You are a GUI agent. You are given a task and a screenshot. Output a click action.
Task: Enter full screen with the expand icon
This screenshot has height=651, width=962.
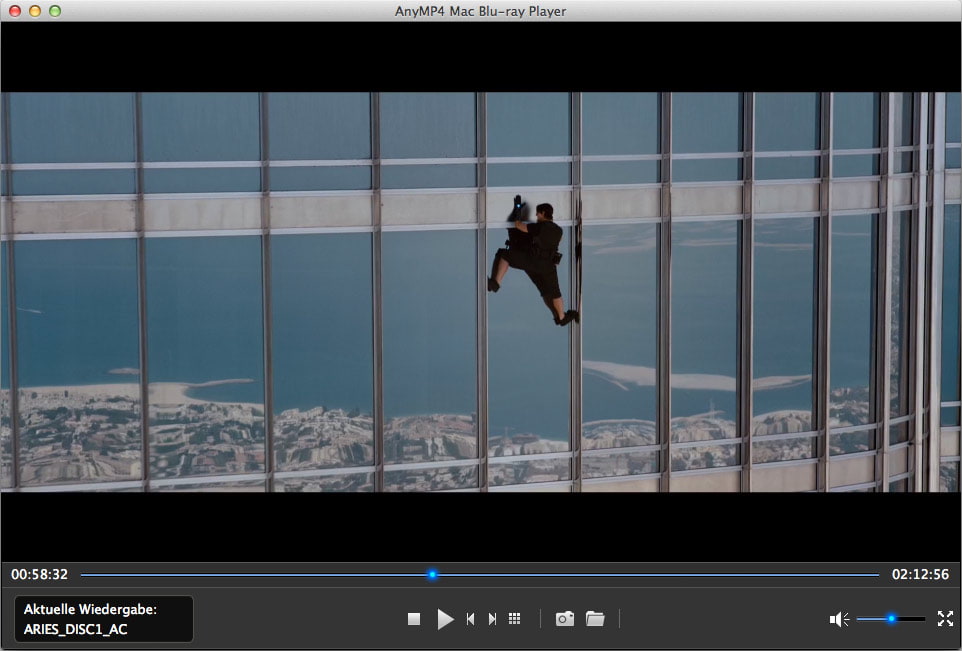945,618
